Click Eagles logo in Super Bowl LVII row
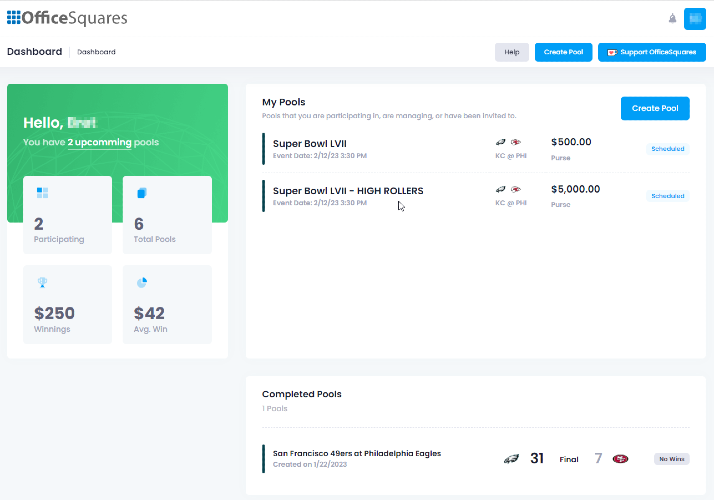This screenshot has height=500, width=714. 500,142
